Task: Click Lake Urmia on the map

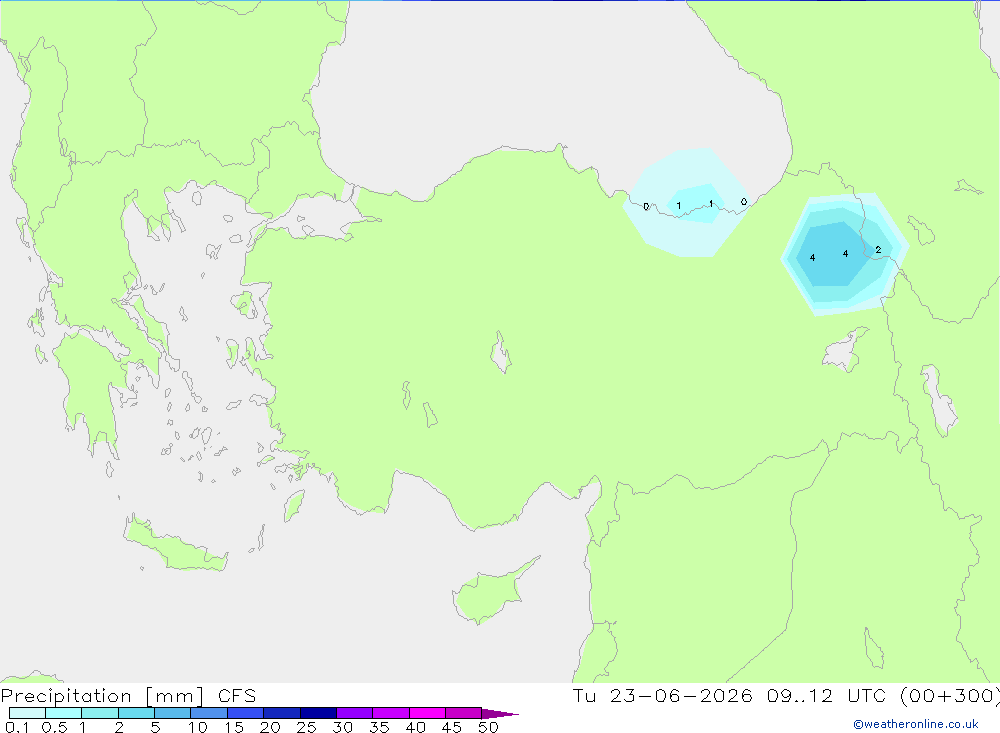Action: (938, 400)
